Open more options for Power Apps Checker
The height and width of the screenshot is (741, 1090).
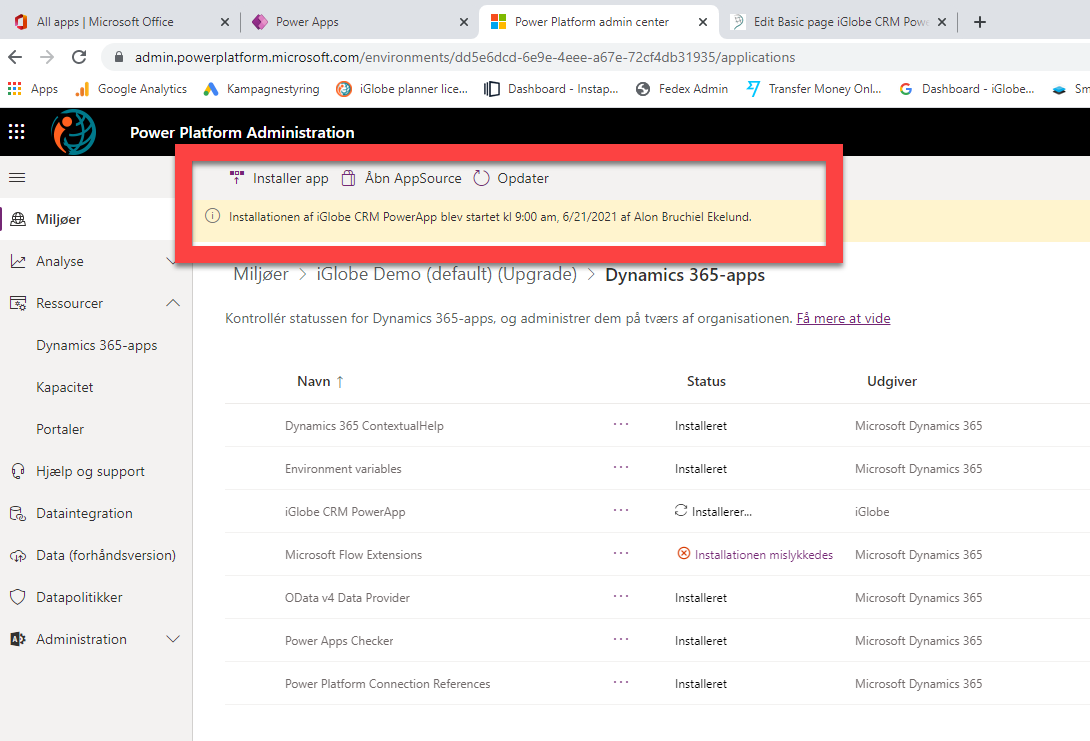(621, 640)
